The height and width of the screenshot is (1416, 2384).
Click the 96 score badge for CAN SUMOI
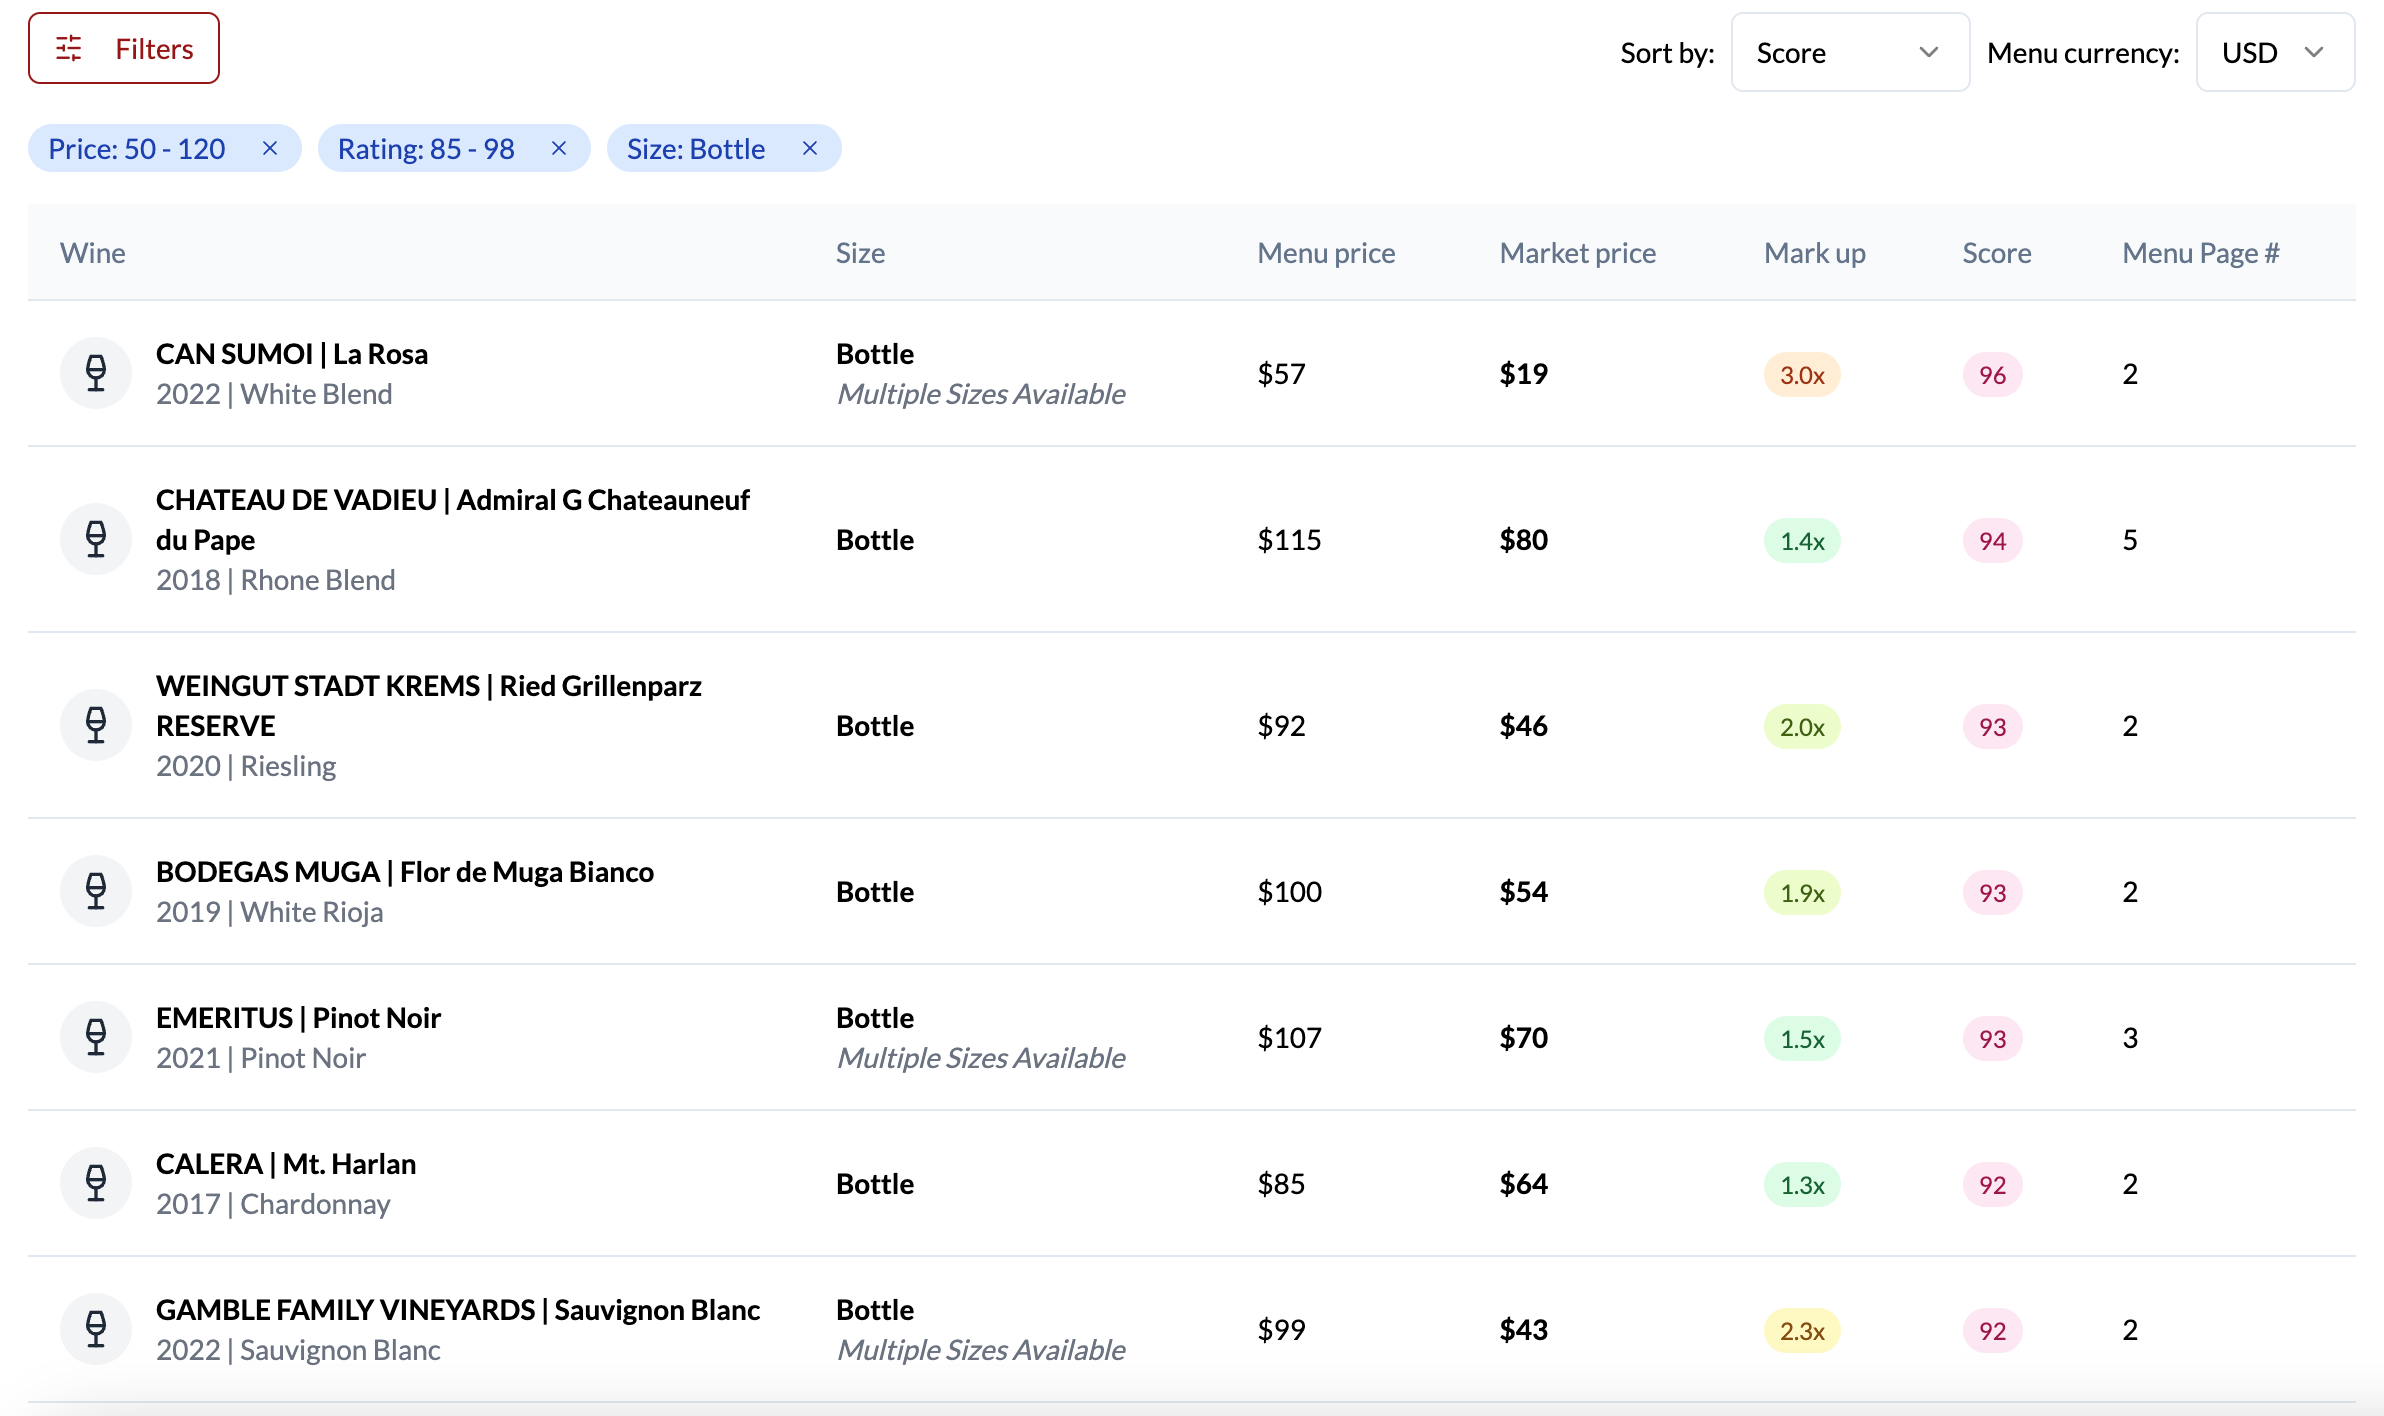tap(1992, 375)
